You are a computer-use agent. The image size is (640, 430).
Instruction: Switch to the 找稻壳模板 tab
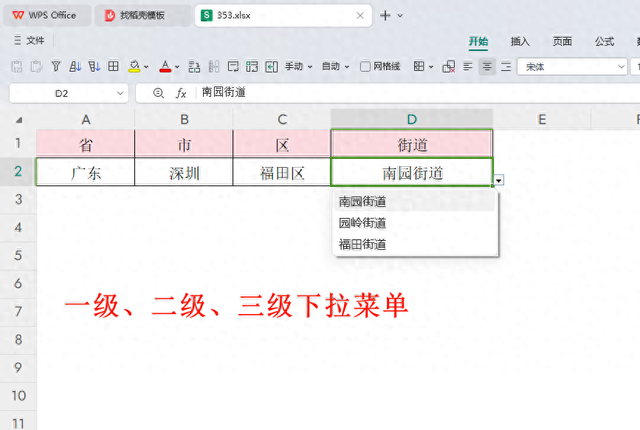[x=141, y=16]
